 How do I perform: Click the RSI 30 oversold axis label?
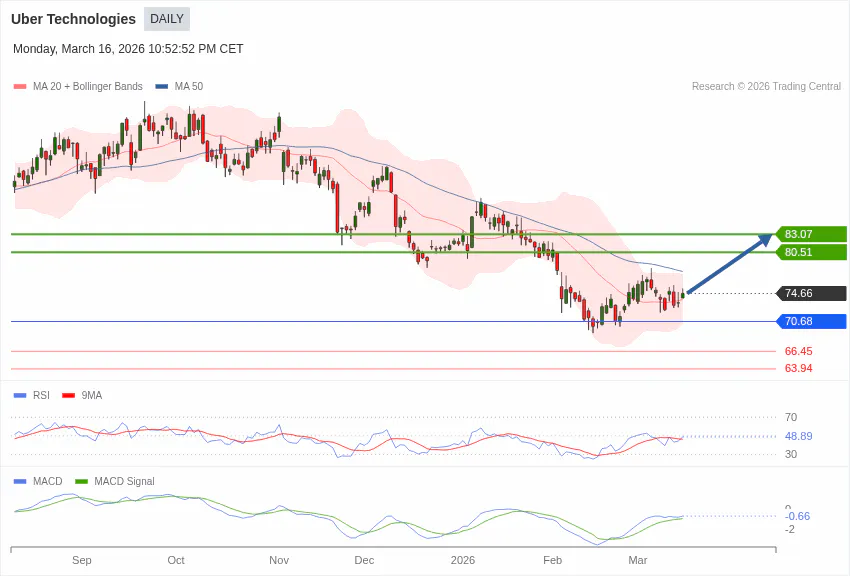(791, 454)
